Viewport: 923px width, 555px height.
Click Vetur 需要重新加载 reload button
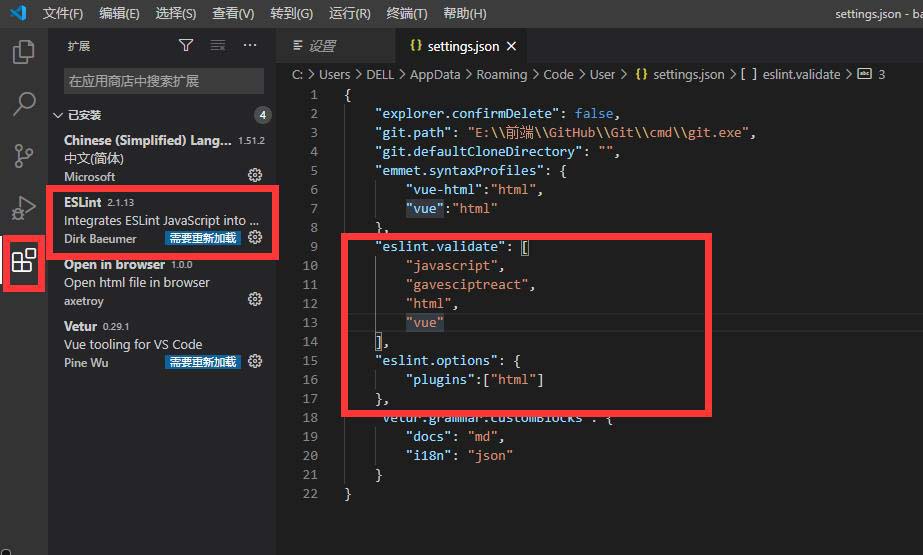pyautogui.click(x=202, y=361)
